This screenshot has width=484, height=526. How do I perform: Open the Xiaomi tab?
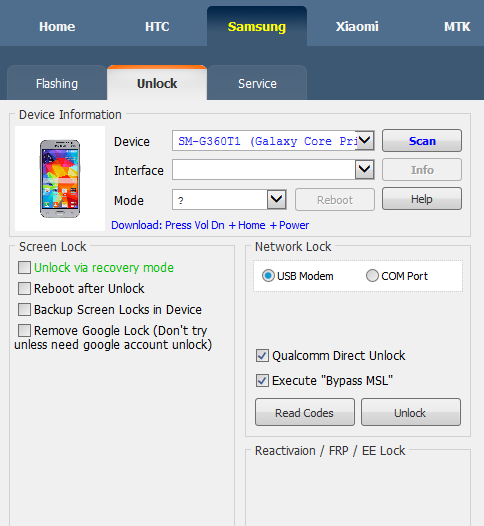pos(357,27)
